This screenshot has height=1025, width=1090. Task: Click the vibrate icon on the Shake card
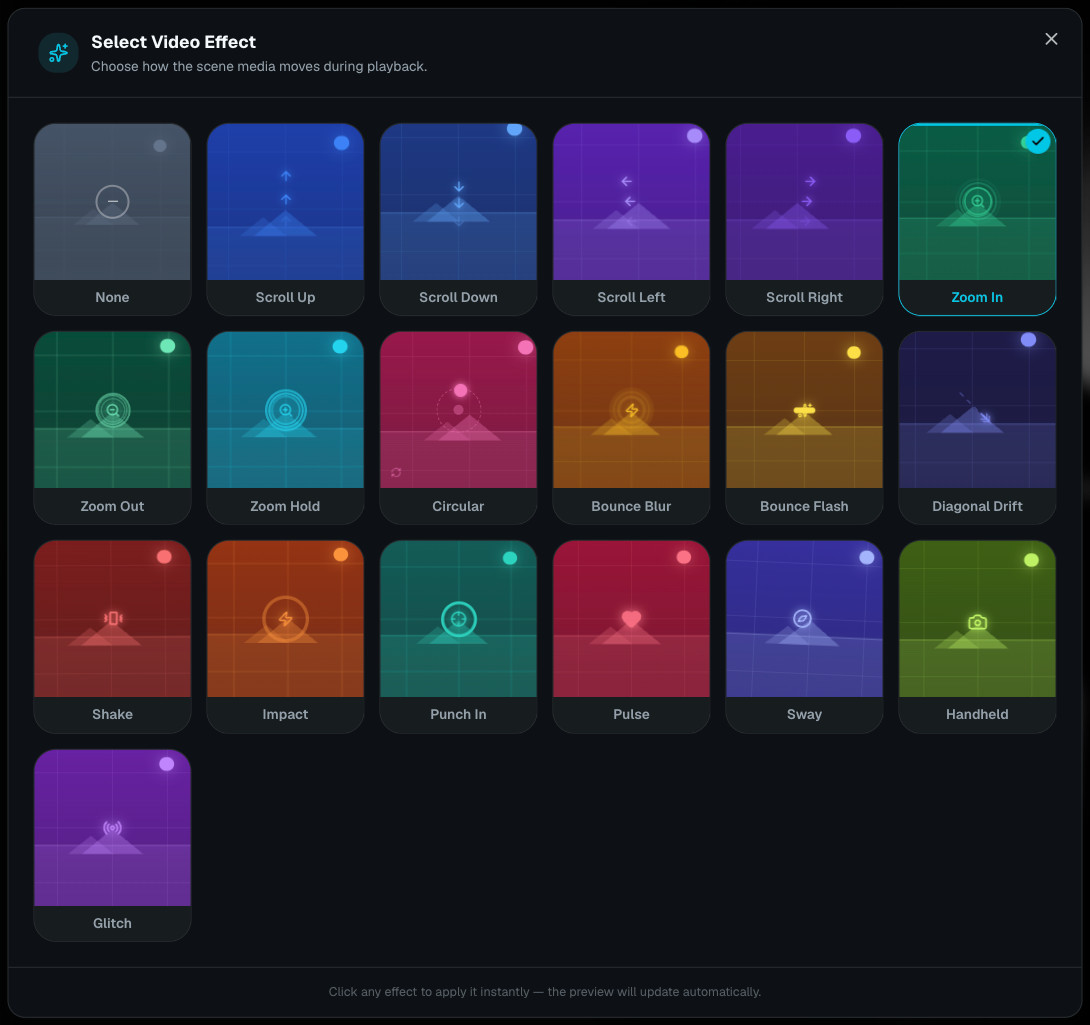pos(113,618)
